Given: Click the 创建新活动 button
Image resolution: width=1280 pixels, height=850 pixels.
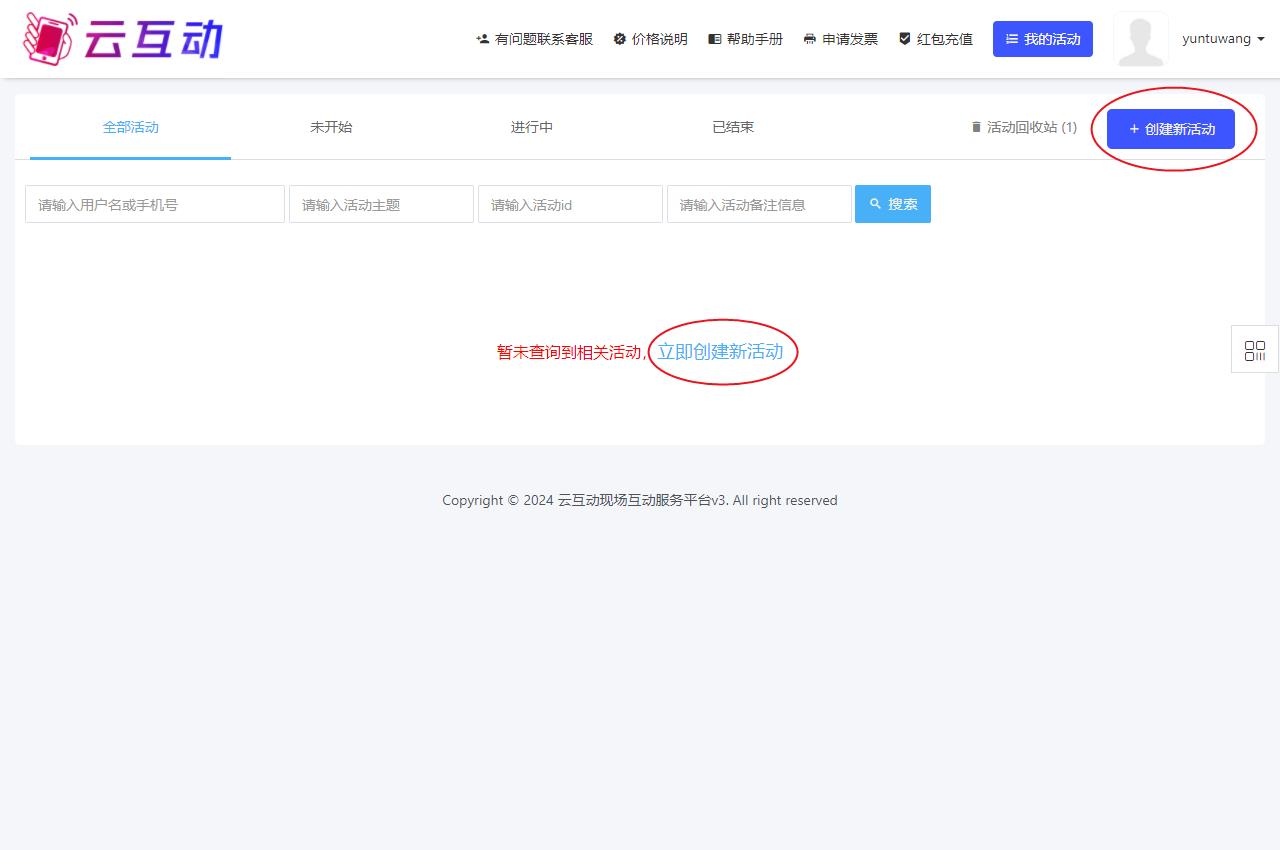Looking at the screenshot, I should [x=1170, y=129].
